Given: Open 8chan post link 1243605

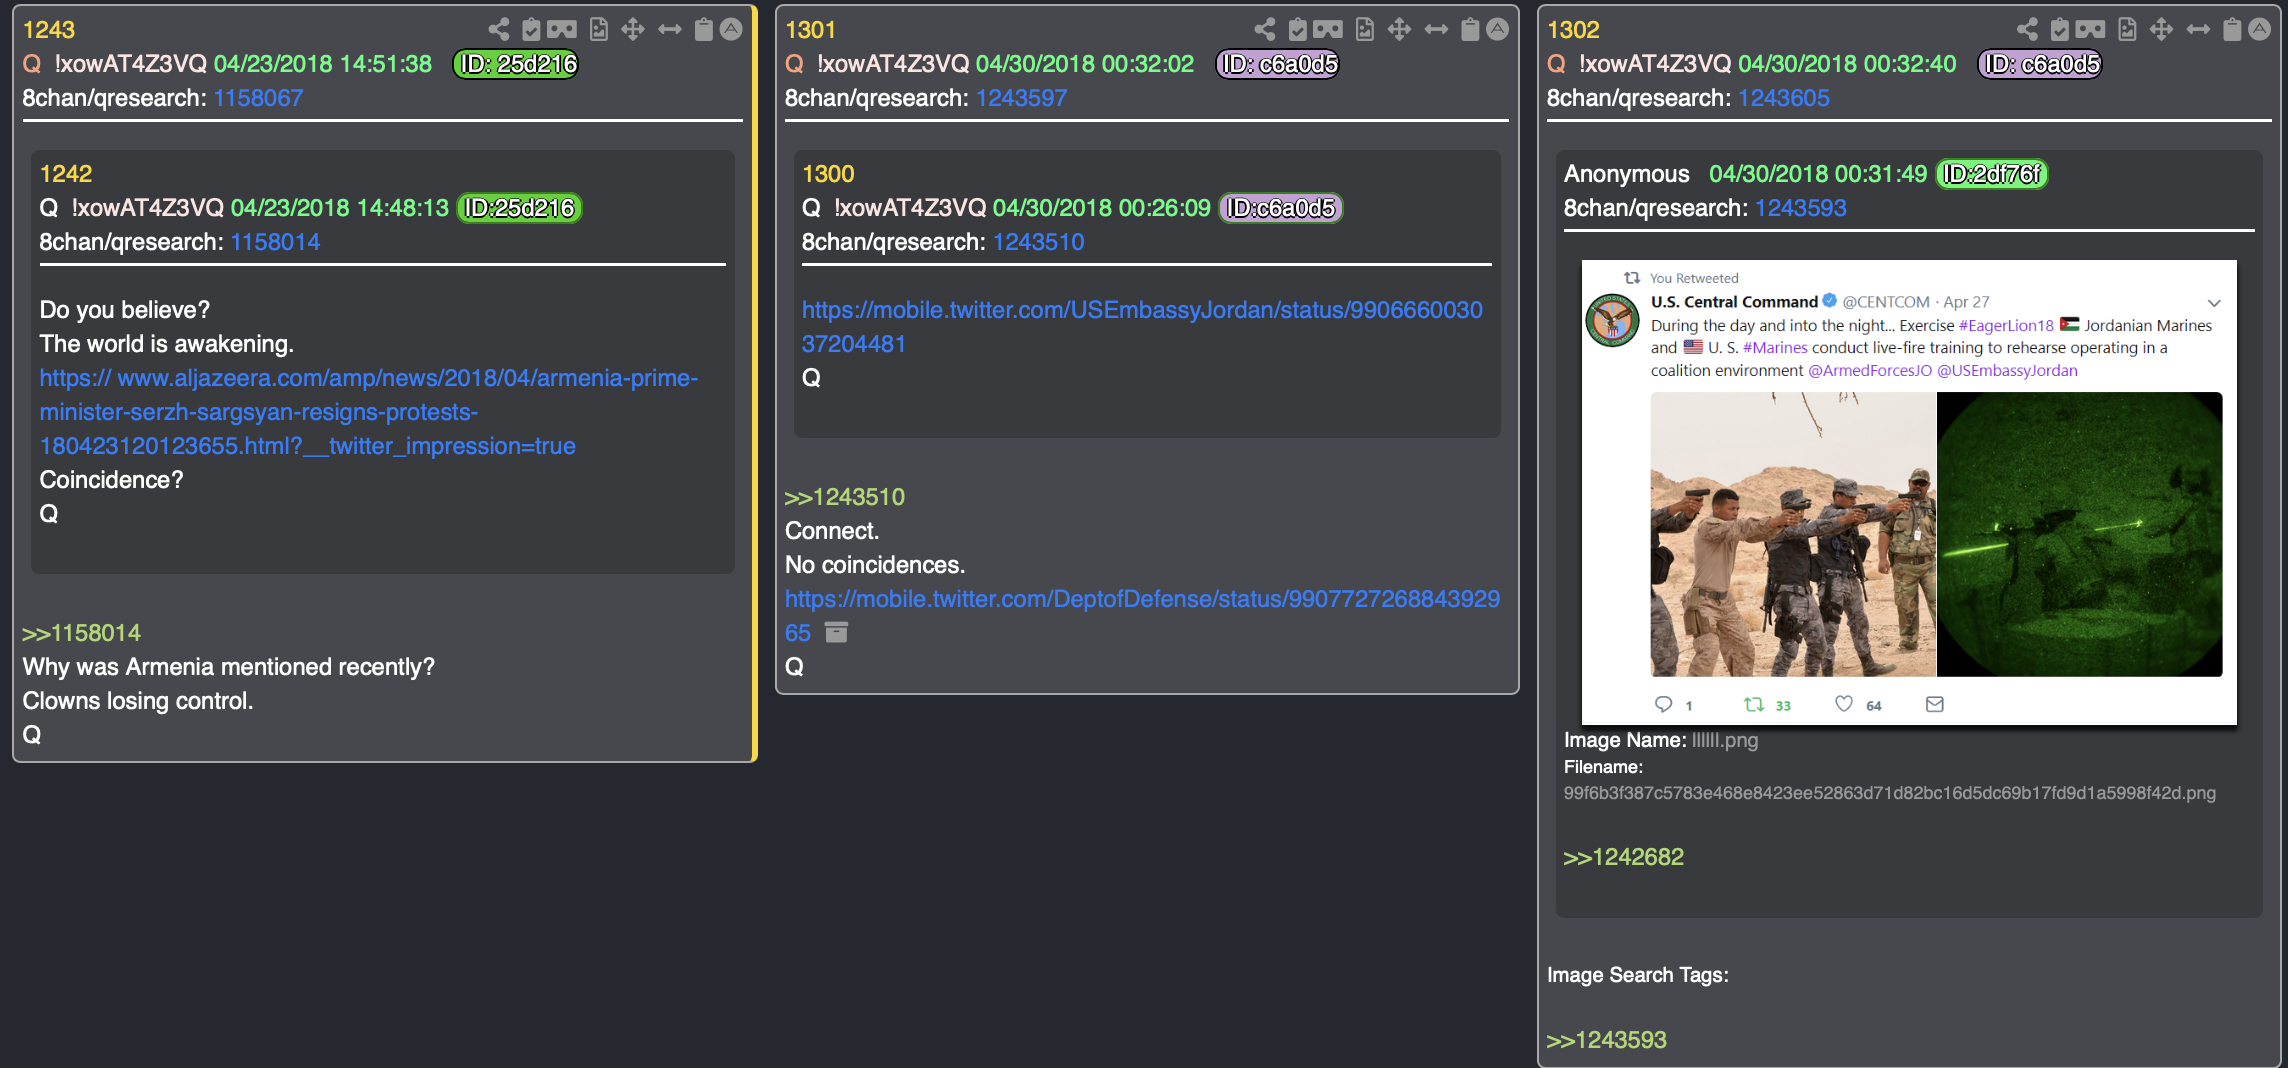Looking at the screenshot, I should [1784, 98].
